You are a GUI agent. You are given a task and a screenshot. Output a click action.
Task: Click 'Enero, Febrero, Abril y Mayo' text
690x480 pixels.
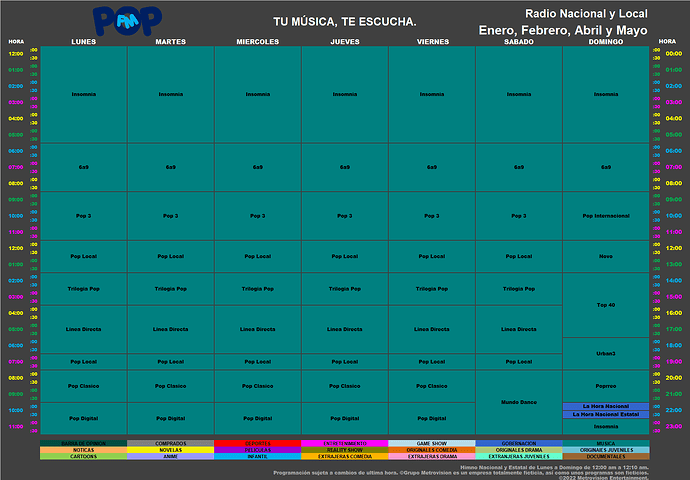pos(563,30)
